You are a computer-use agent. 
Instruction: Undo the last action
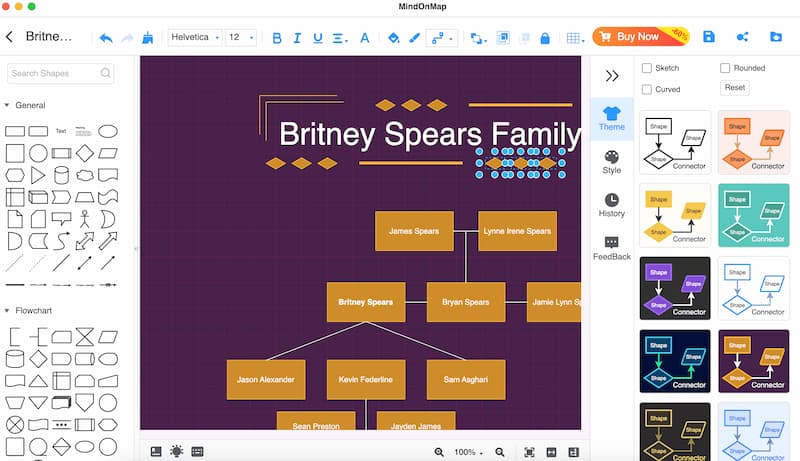106,38
